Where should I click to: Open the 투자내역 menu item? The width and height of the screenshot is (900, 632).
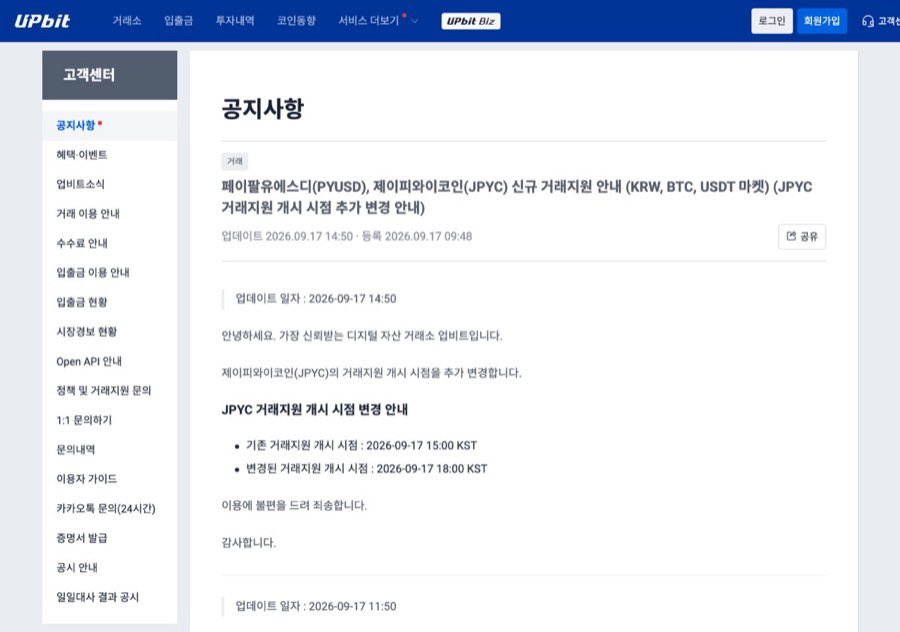[235, 21]
